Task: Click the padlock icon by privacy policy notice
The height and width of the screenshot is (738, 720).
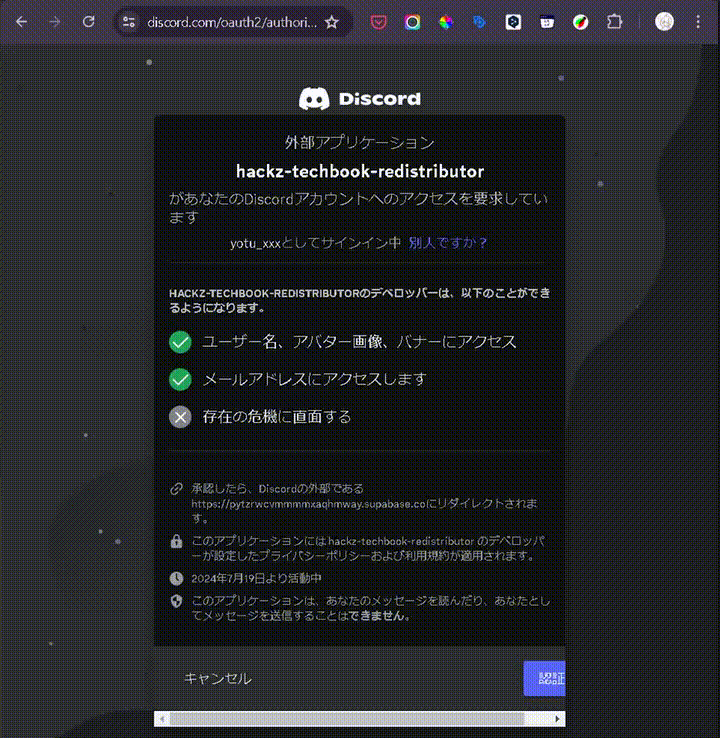Action: (176, 541)
